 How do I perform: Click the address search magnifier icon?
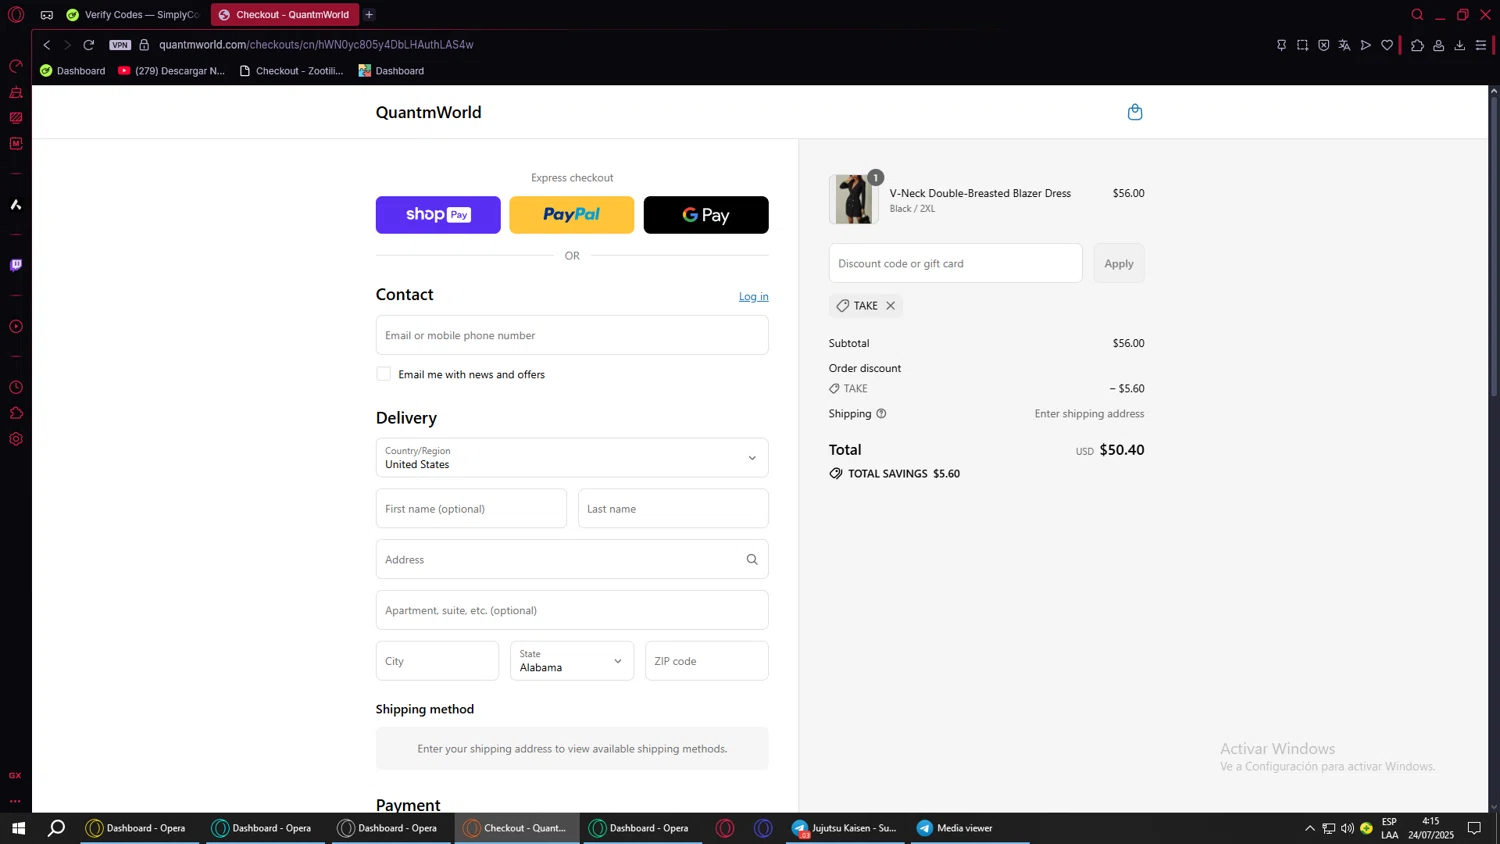click(x=752, y=560)
